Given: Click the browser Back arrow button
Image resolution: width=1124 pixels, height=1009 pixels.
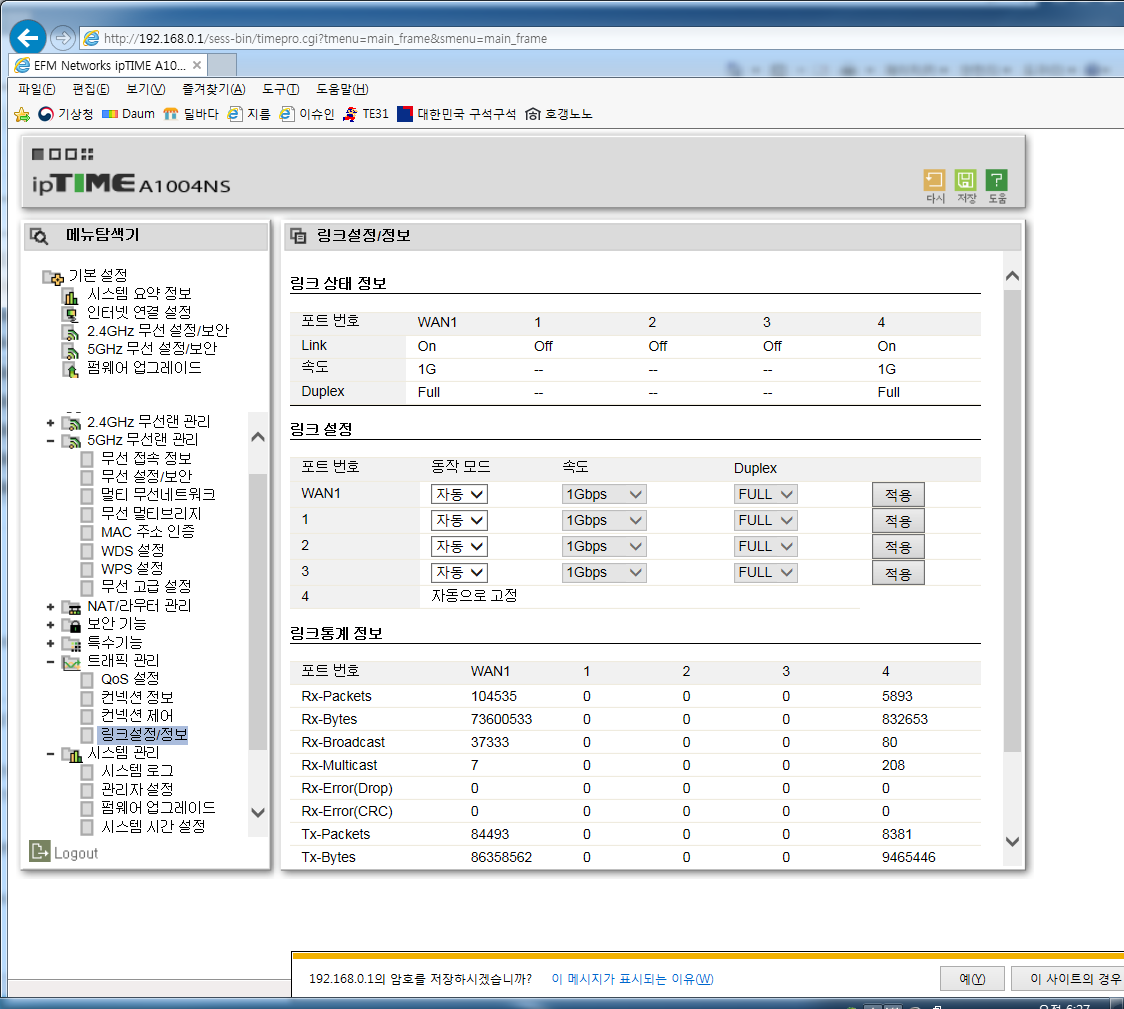Looking at the screenshot, I should point(28,37).
